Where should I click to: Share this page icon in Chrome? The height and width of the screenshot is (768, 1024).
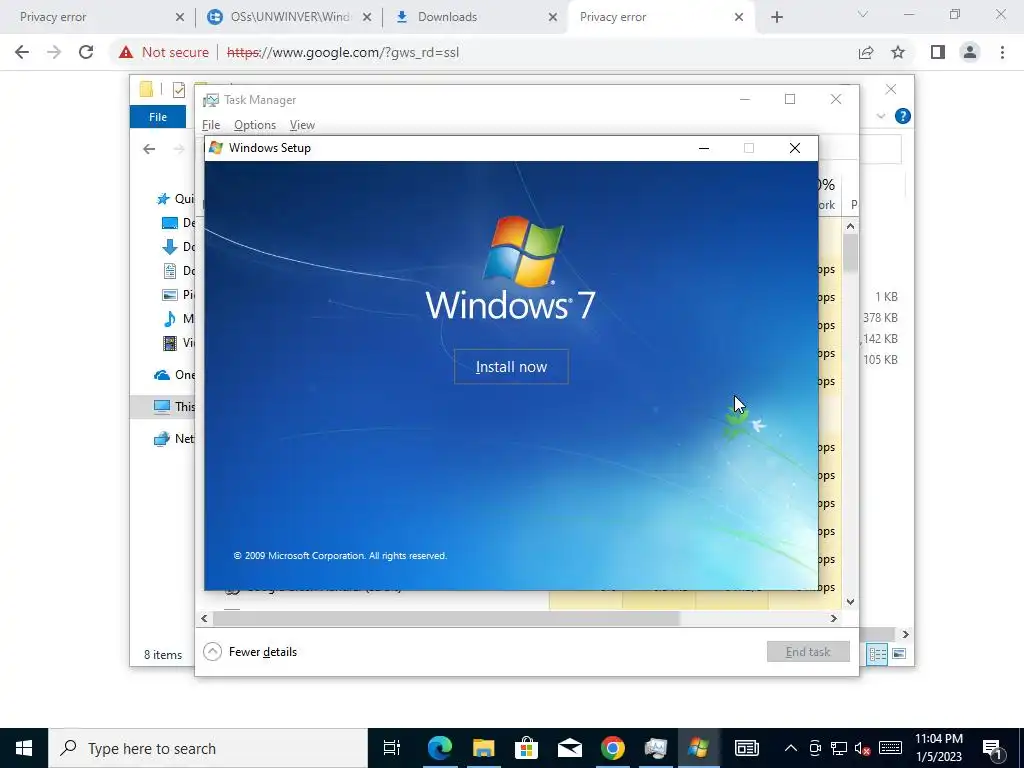866,52
